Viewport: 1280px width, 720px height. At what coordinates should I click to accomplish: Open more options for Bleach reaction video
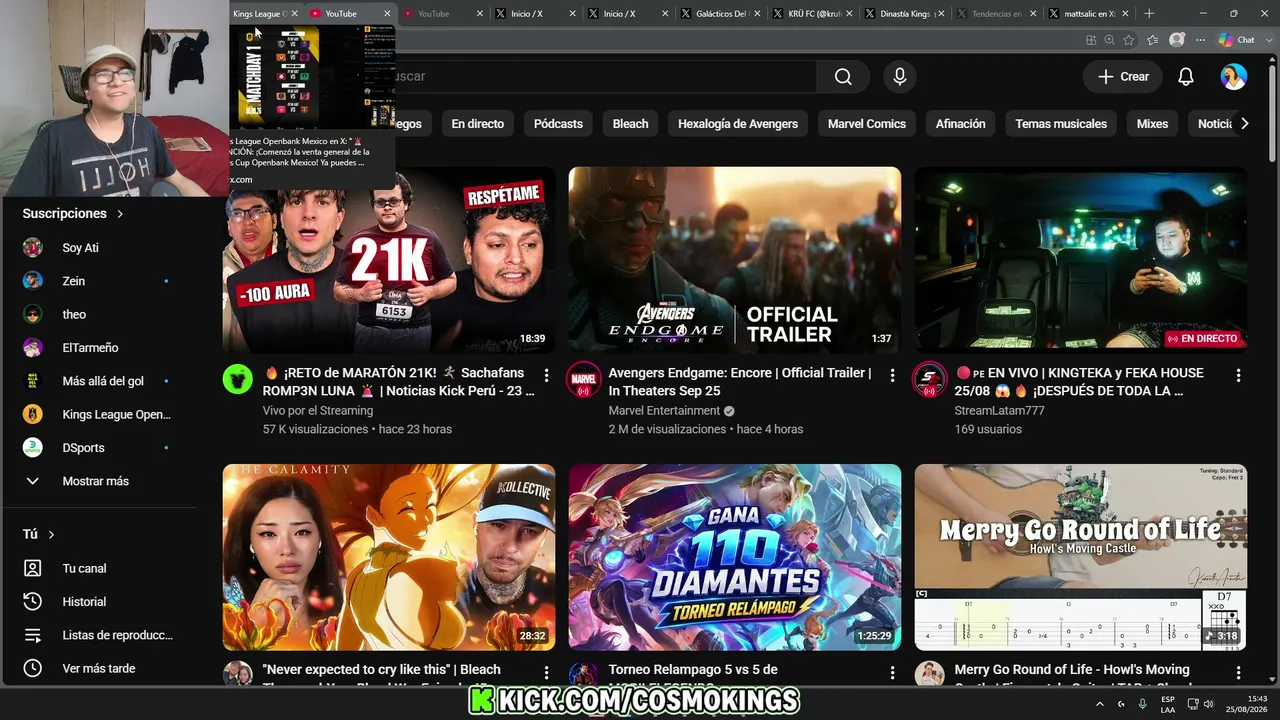546,672
